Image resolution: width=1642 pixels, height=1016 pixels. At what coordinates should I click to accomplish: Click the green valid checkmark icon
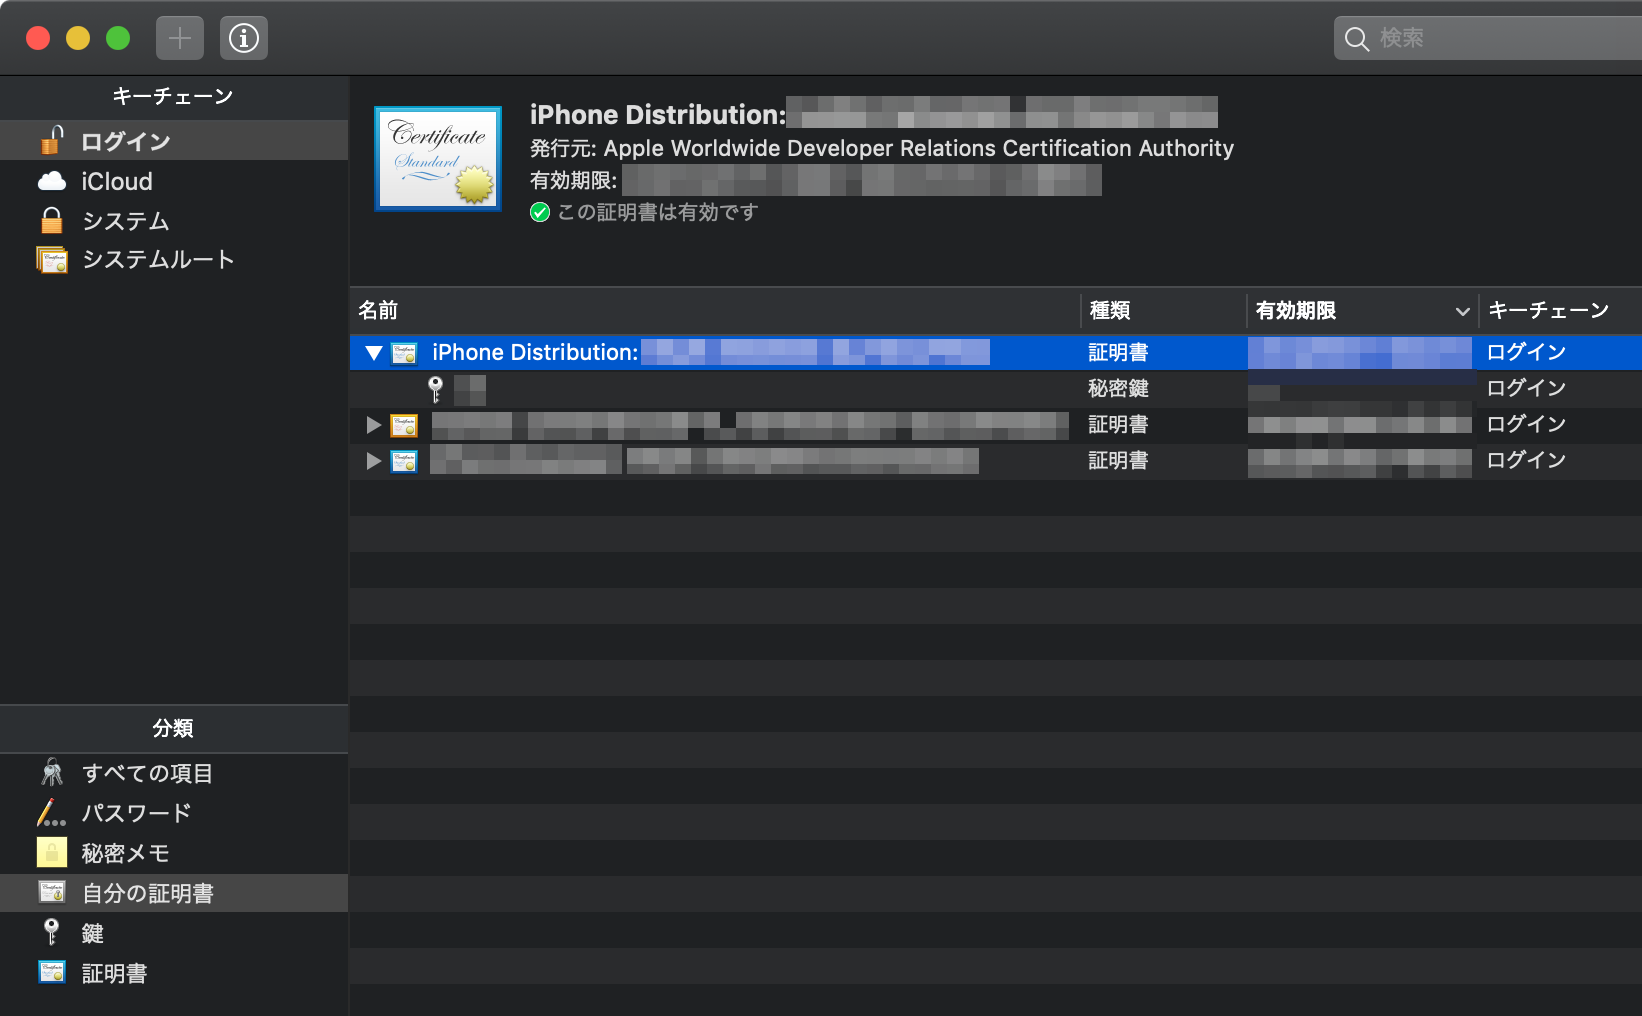[540, 212]
